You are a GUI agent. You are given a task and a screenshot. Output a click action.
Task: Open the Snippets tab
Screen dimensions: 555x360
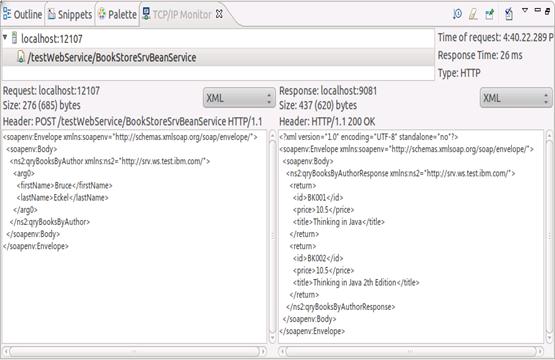pyautogui.click(x=70, y=14)
